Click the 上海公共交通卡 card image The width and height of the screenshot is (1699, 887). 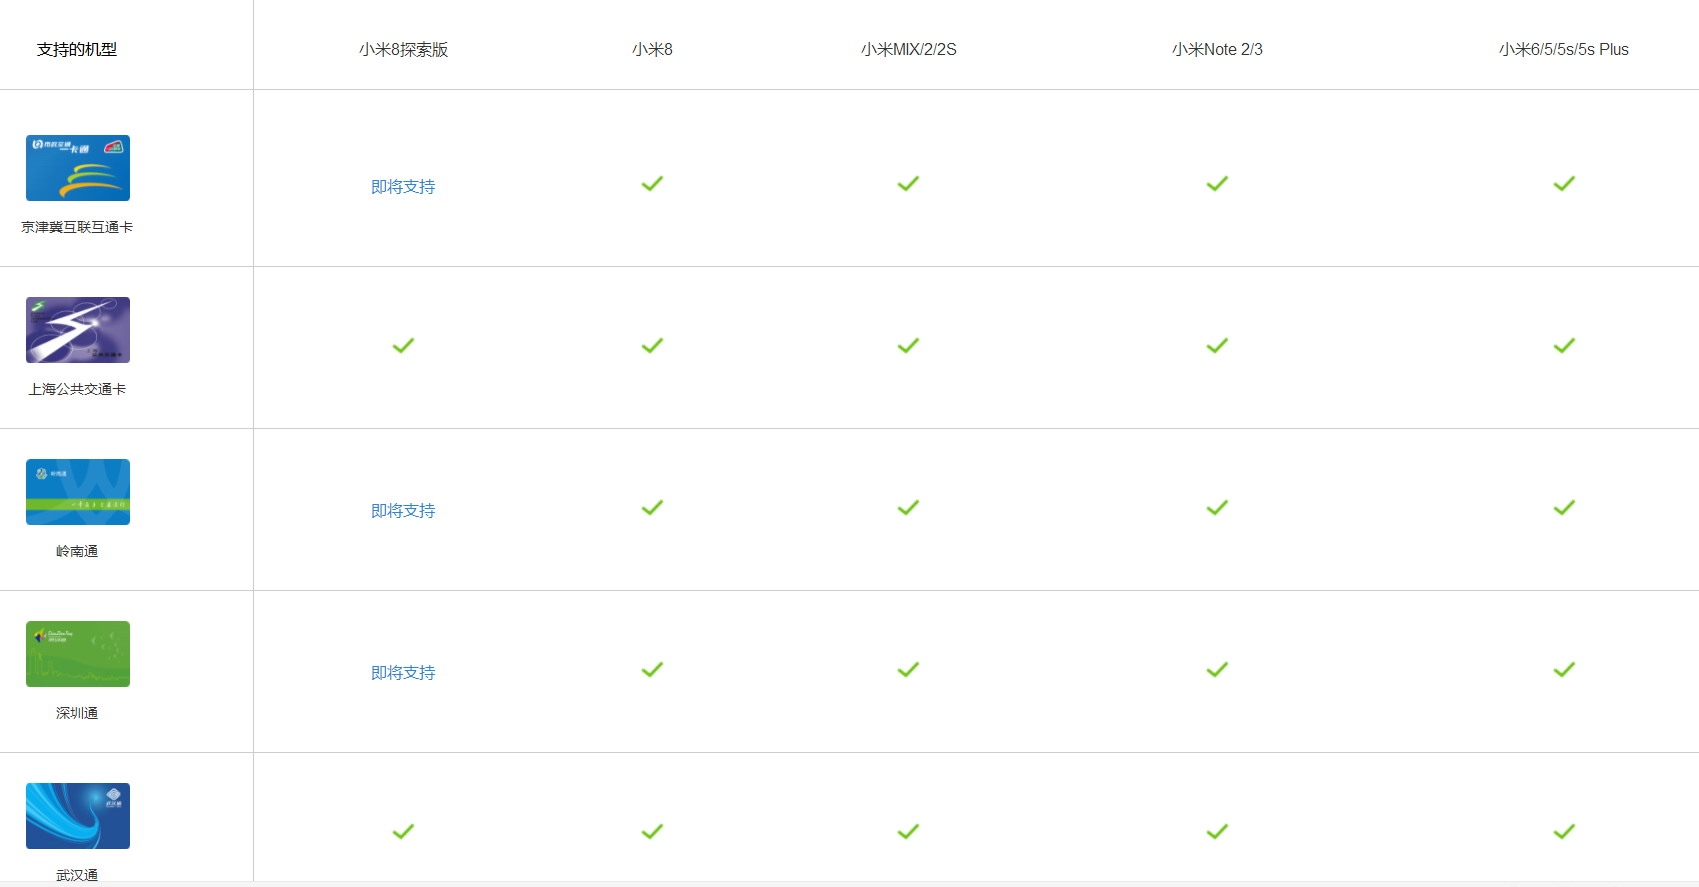point(78,330)
